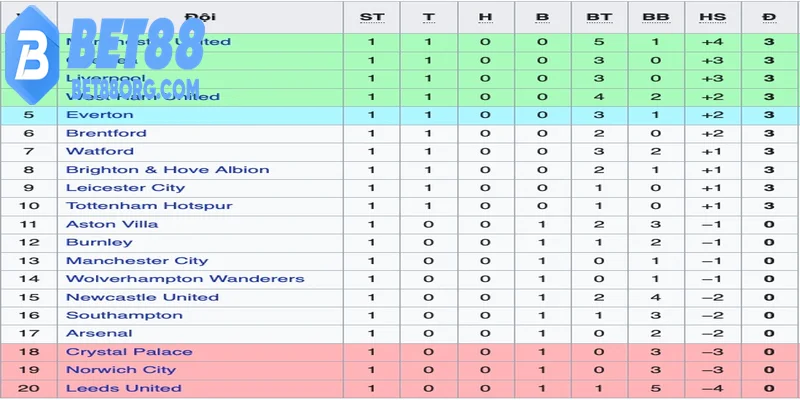The width and height of the screenshot is (800, 400).
Task: Open the Norwich City link
Action: pyautogui.click(x=121, y=370)
